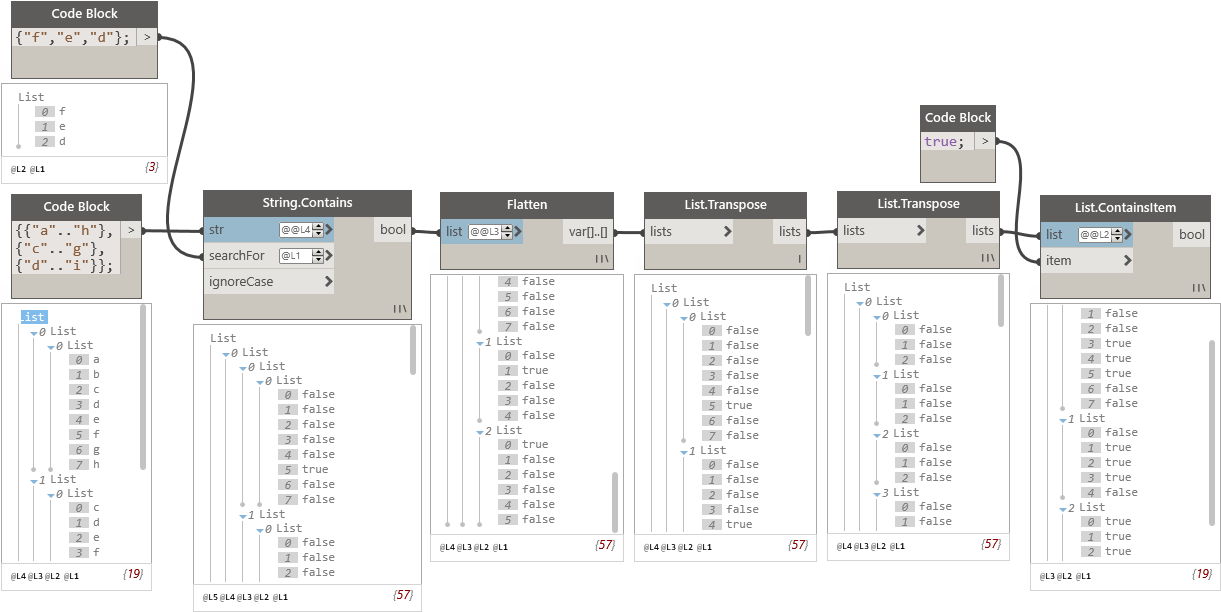
Task: Collapse '1 List' in the List.ContainsItem preview
Action: coord(1061,419)
